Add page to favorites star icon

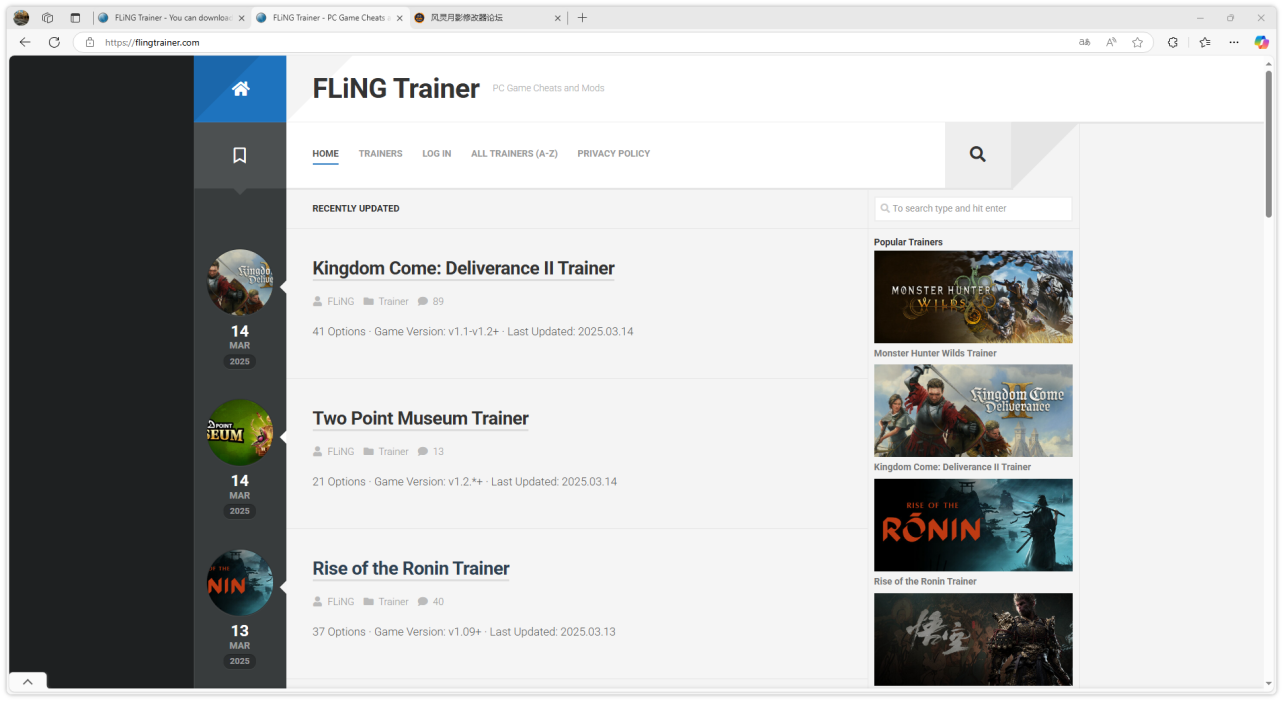click(1137, 42)
